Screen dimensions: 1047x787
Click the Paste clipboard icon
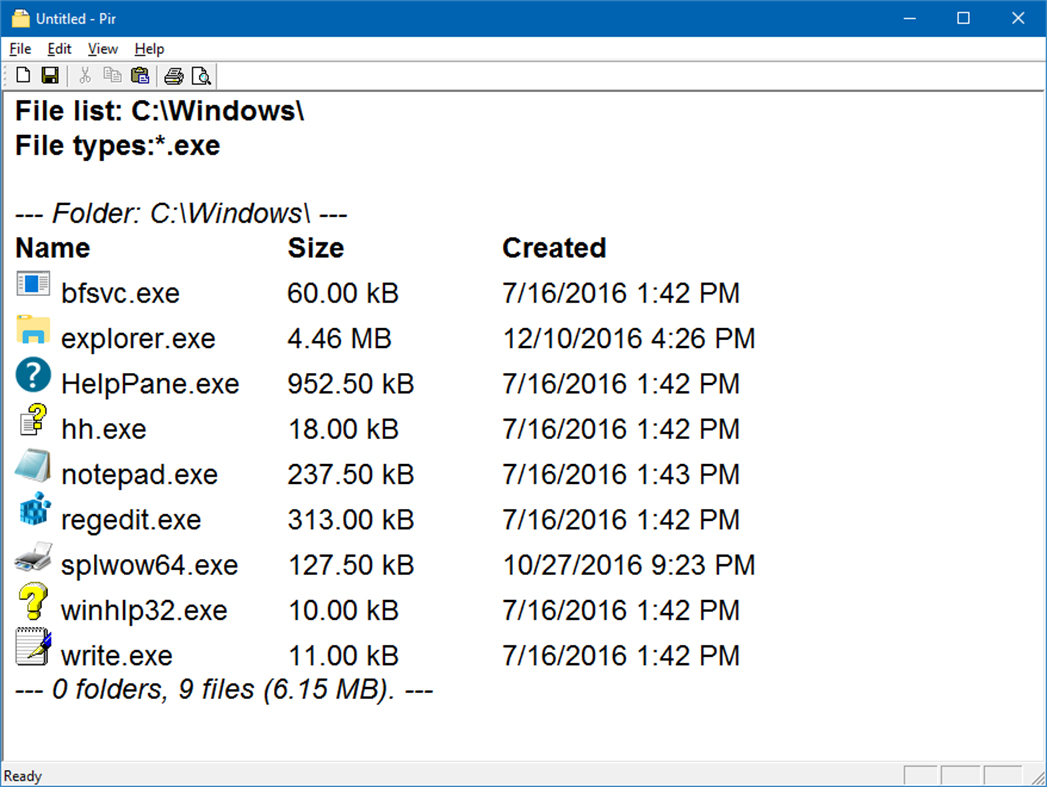[x=140, y=75]
